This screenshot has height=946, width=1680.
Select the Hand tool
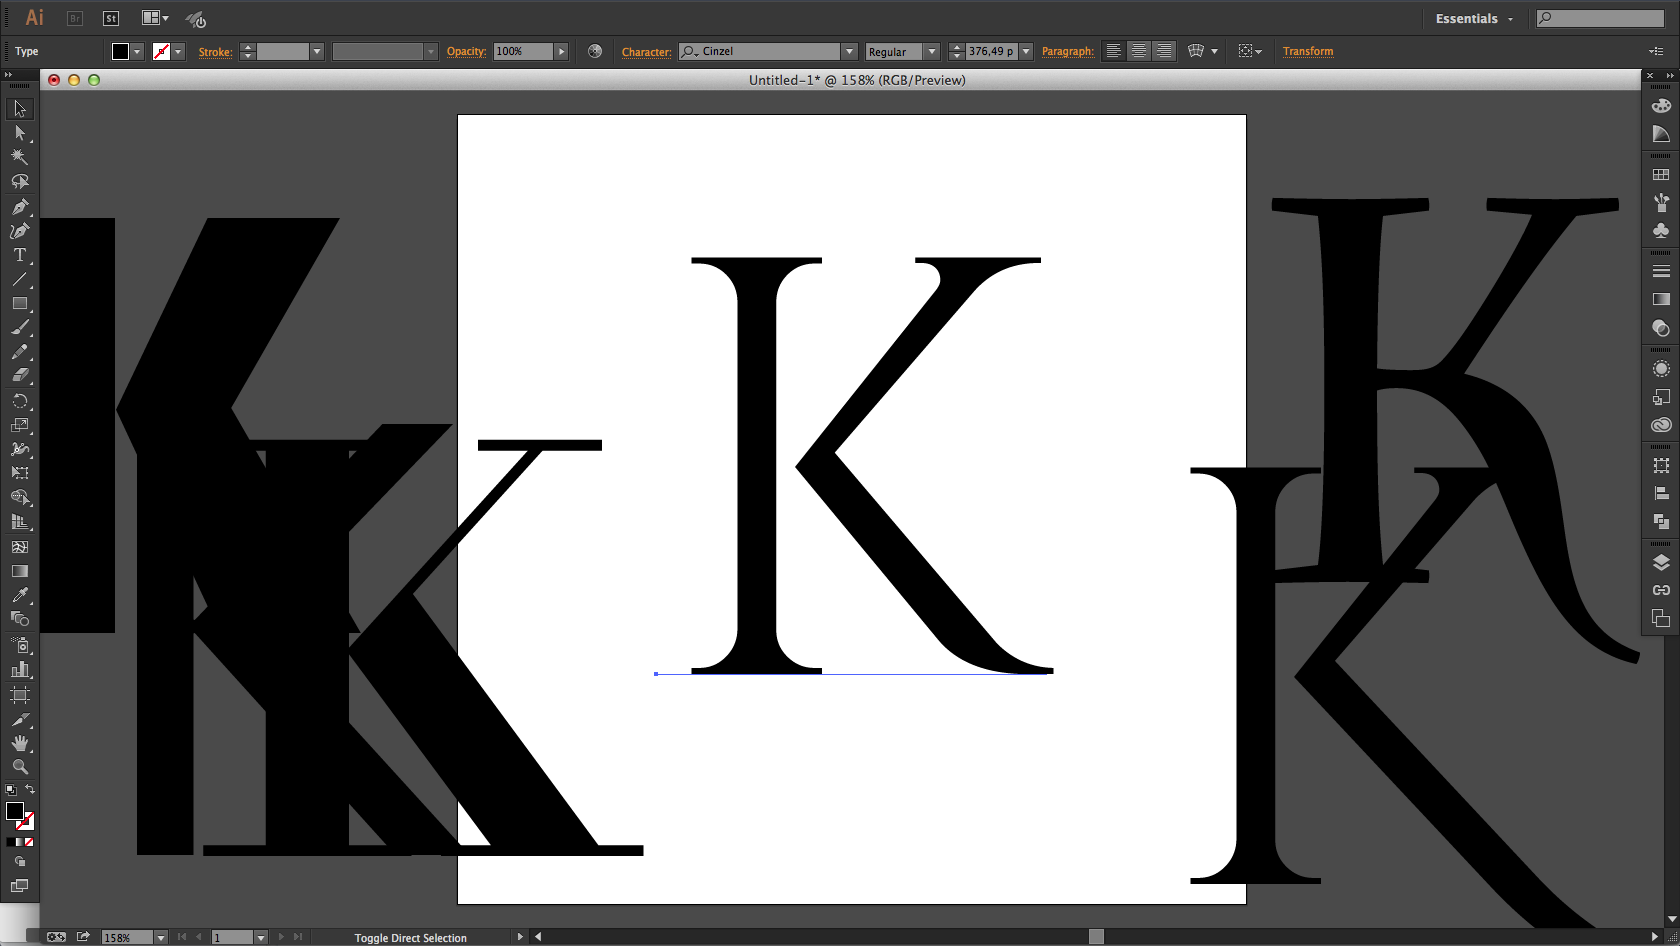click(x=20, y=743)
